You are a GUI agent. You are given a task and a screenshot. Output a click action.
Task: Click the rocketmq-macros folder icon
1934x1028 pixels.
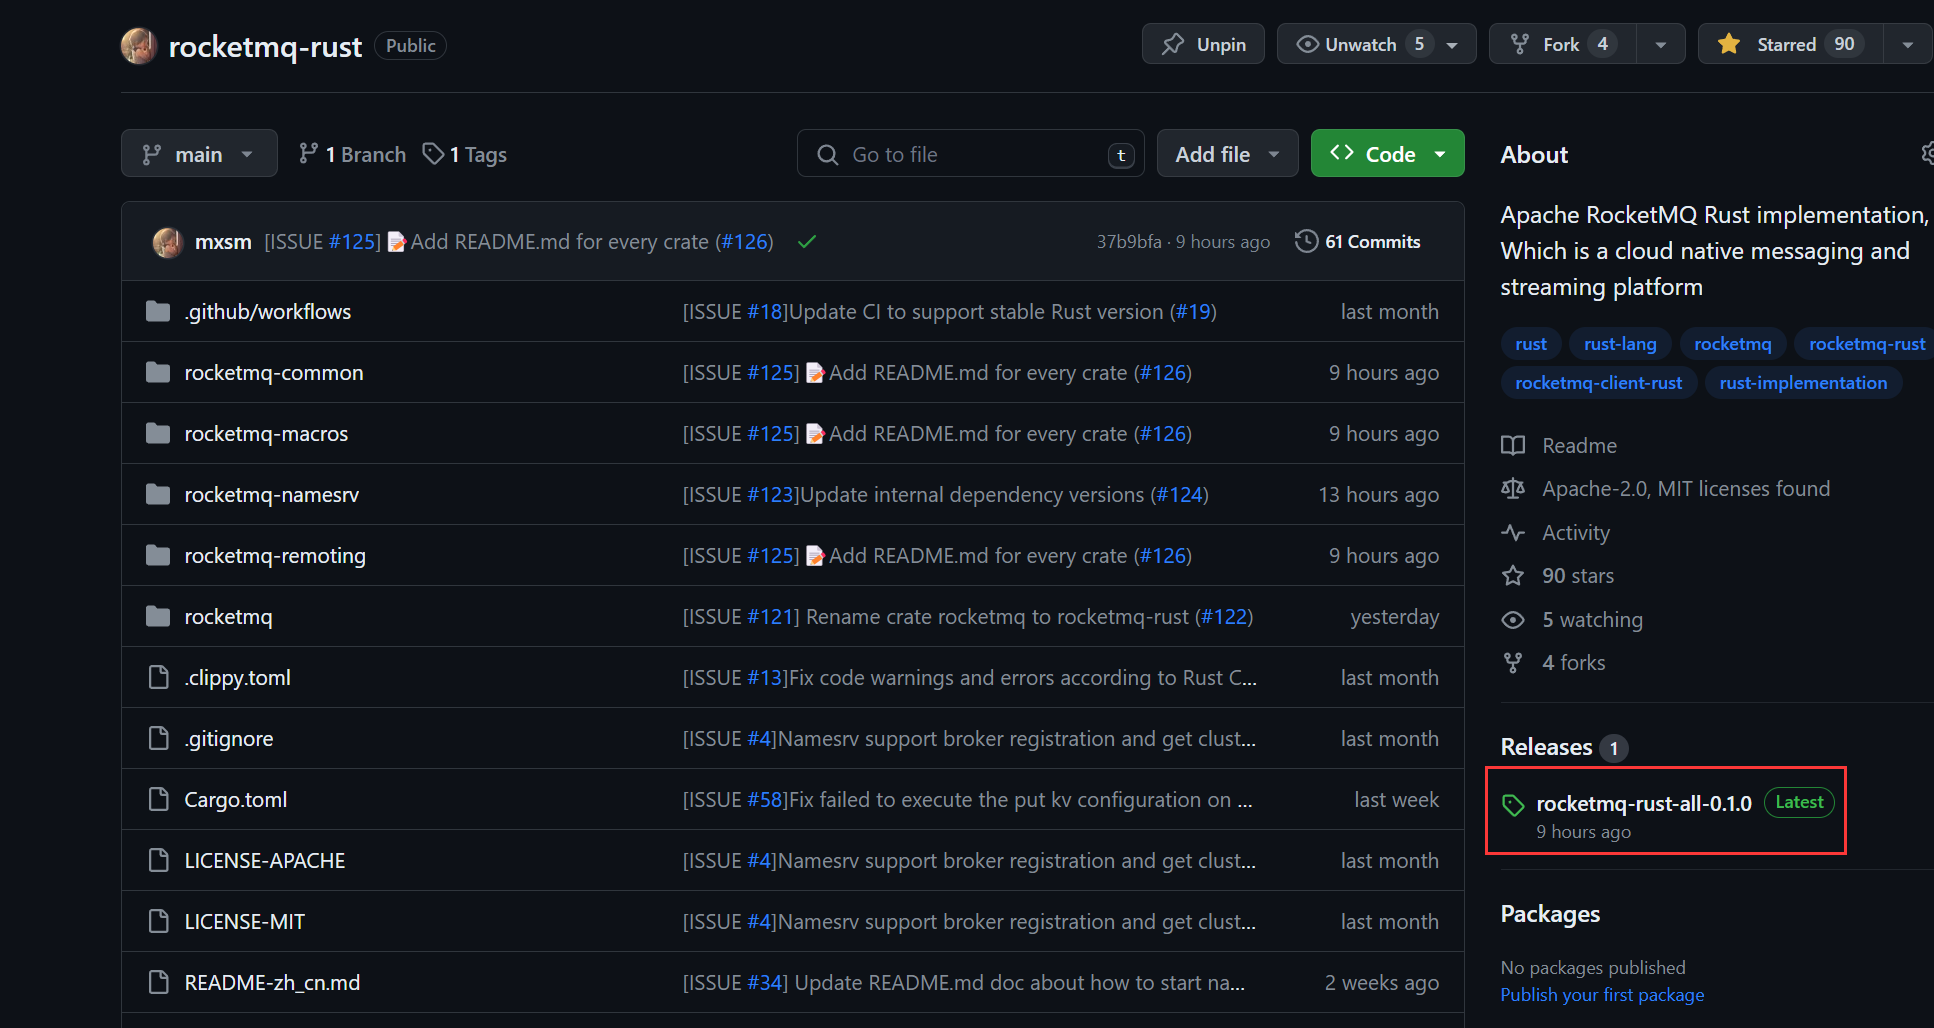click(158, 434)
